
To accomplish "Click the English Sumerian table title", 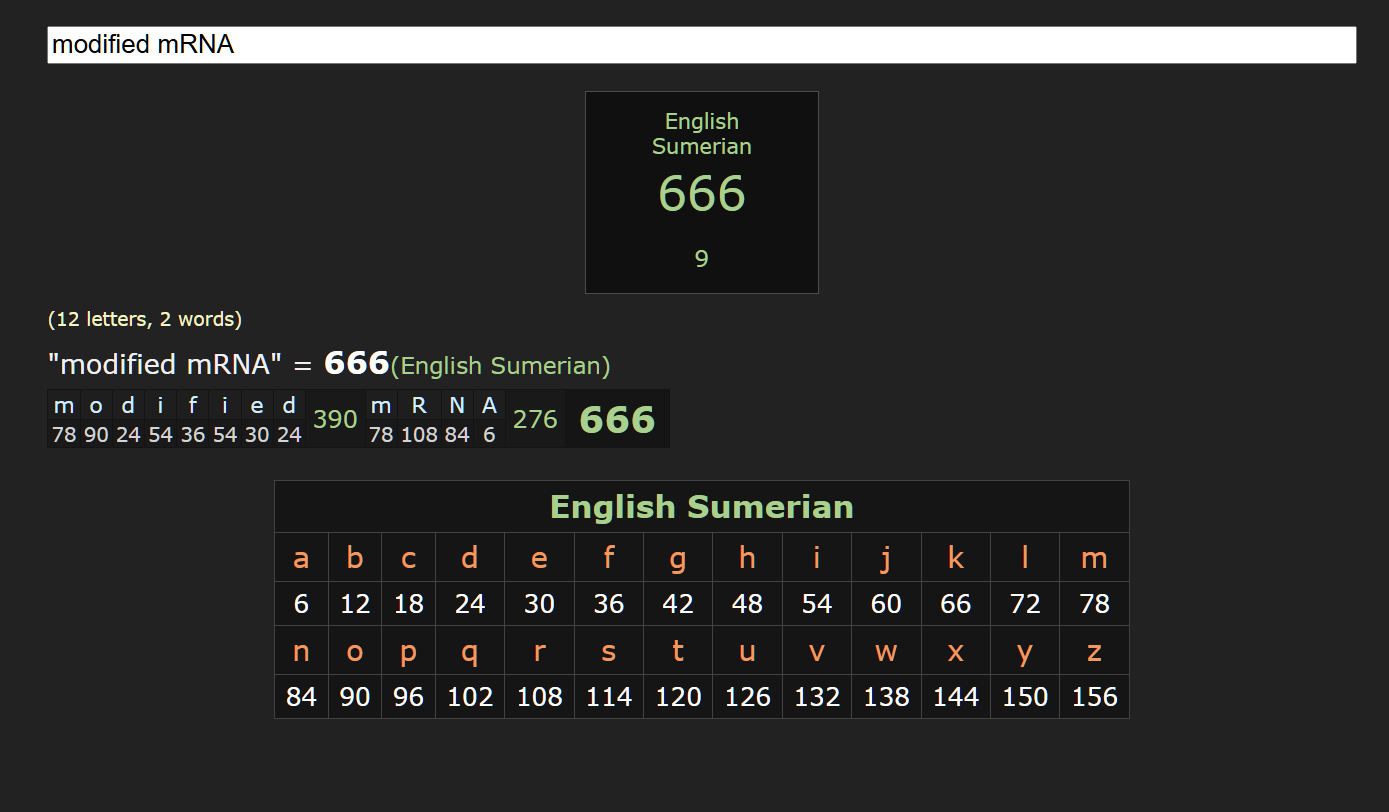I will coord(702,507).
